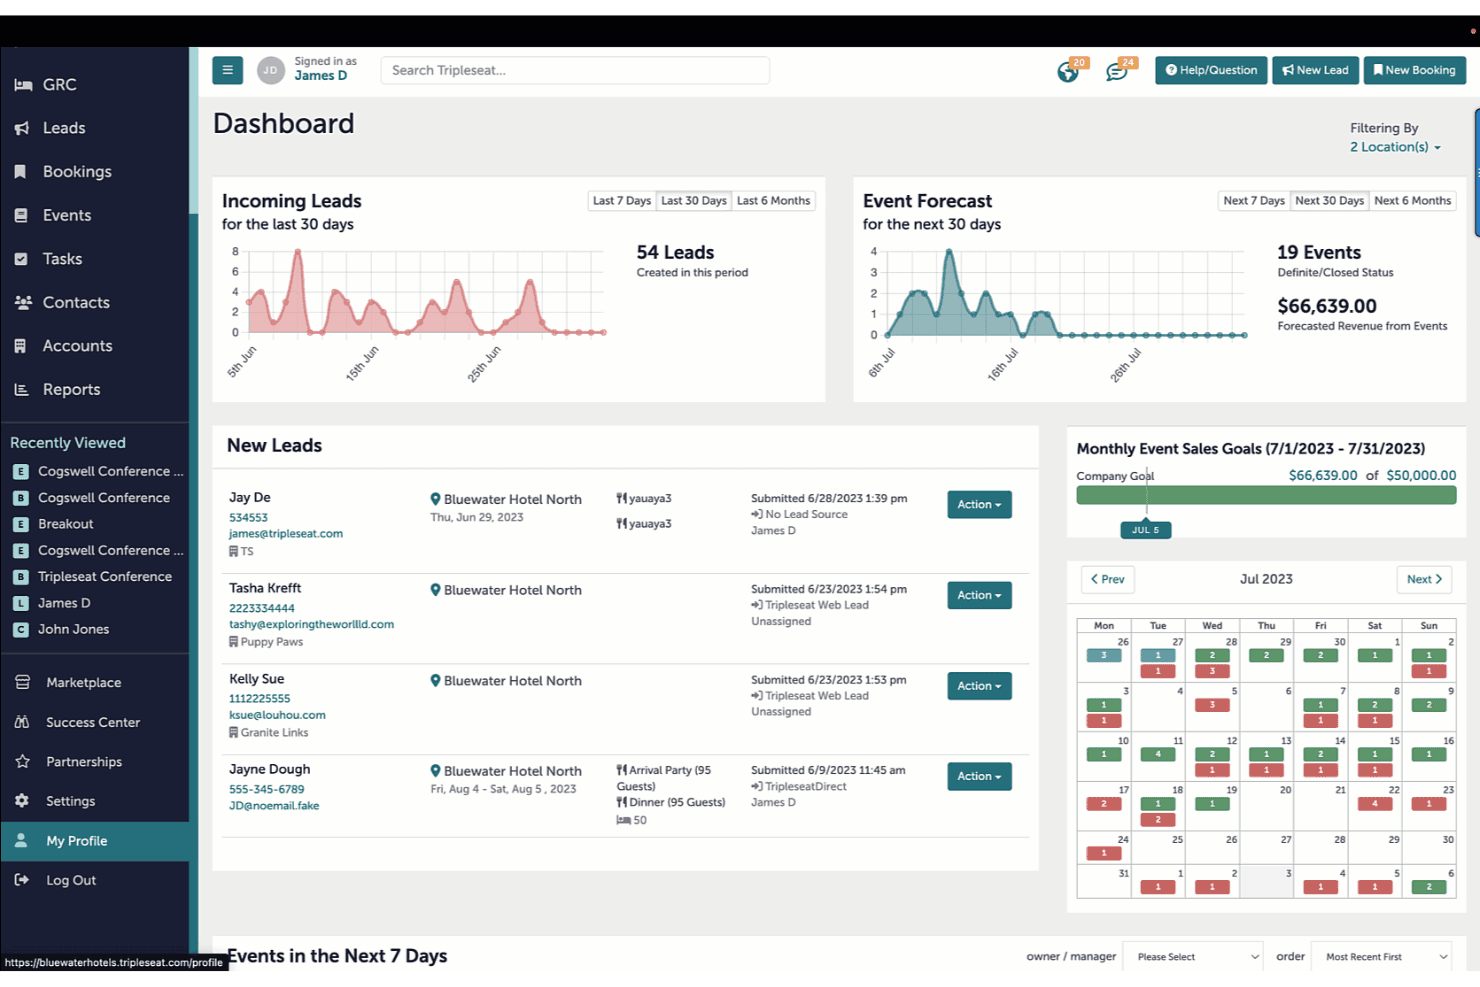Click the Search Tripleseat input field
The width and height of the screenshot is (1480, 987).
click(x=575, y=70)
